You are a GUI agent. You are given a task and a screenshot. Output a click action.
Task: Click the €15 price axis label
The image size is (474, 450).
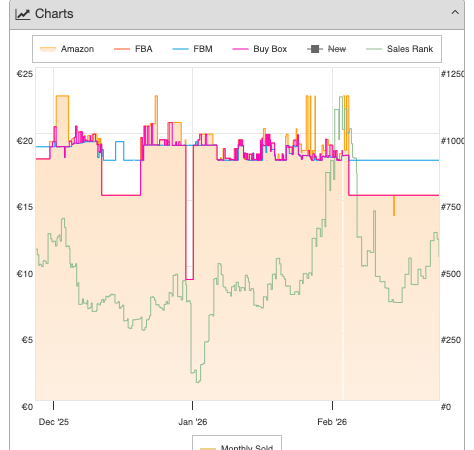point(25,207)
